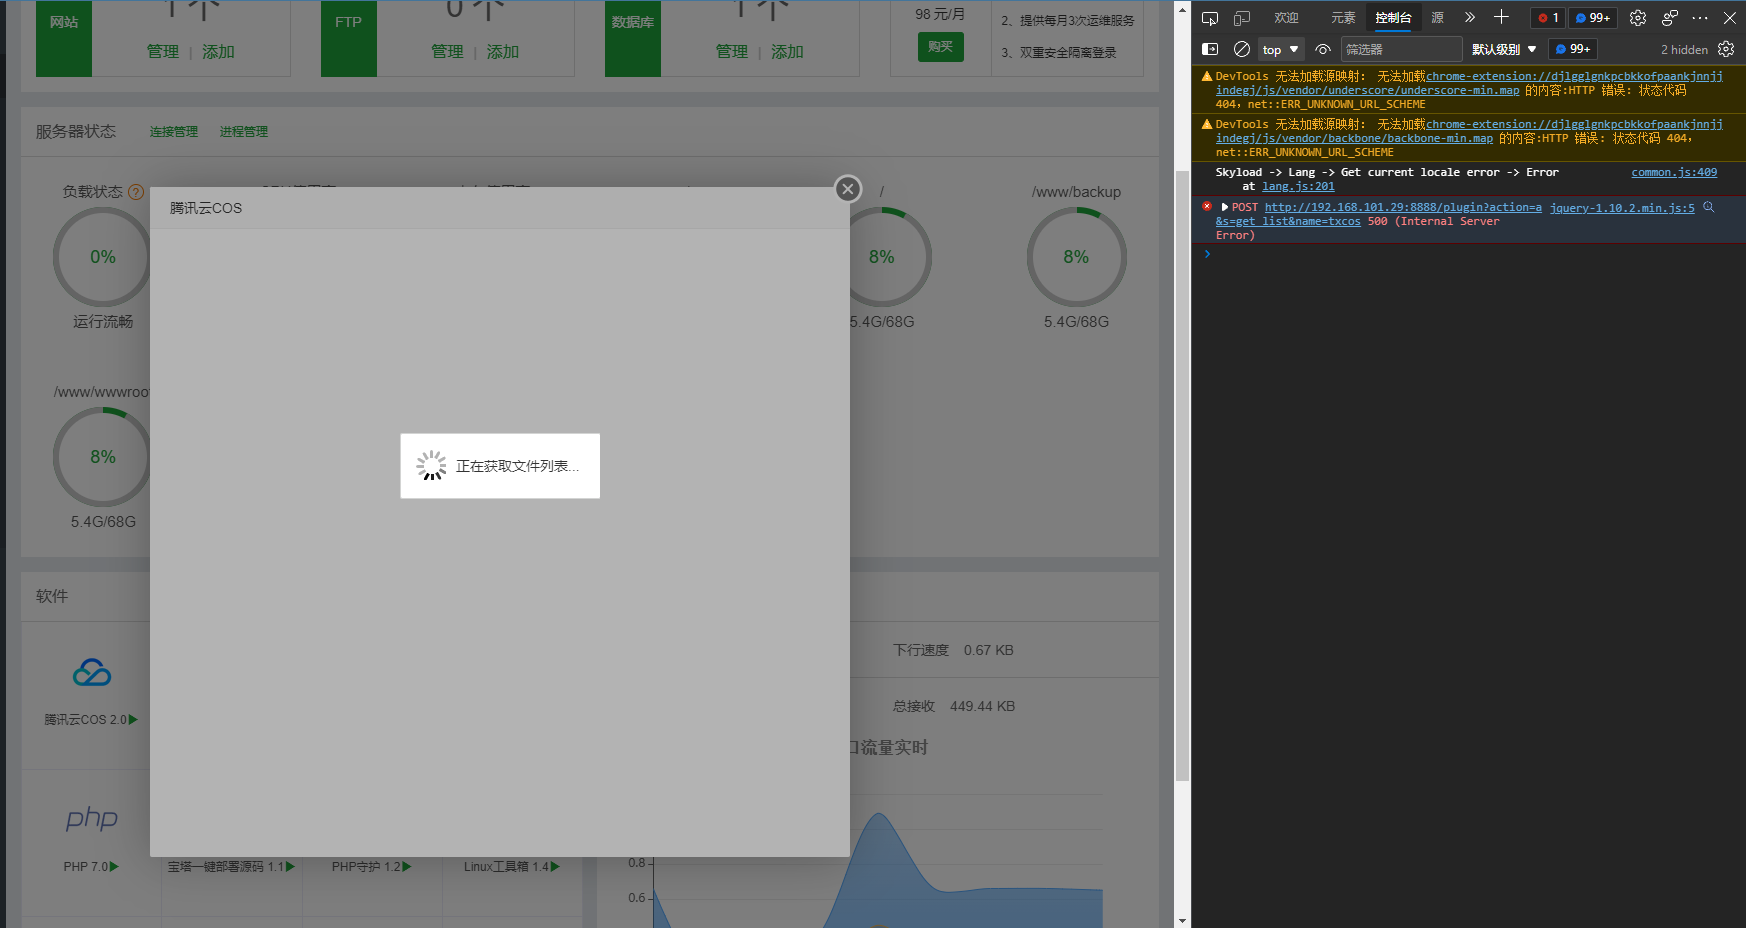
Task: Click the green 网站 tile
Action: [x=64, y=38]
